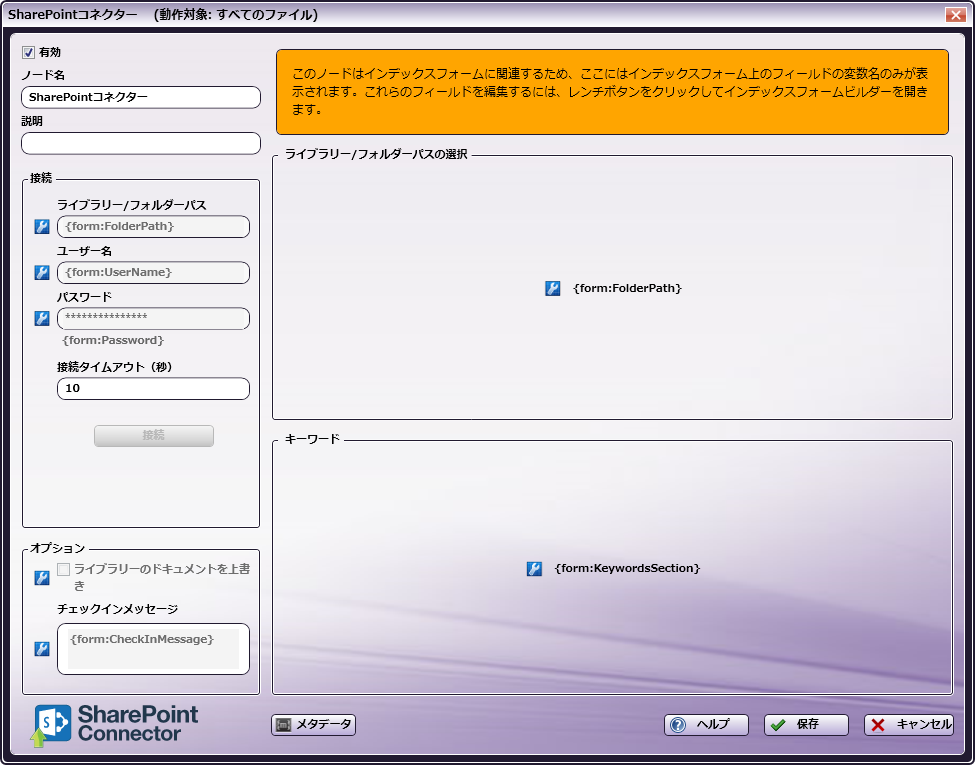Click the {form:UserName} input field
The width and height of the screenshot is (975, 765).
[154, 272]
